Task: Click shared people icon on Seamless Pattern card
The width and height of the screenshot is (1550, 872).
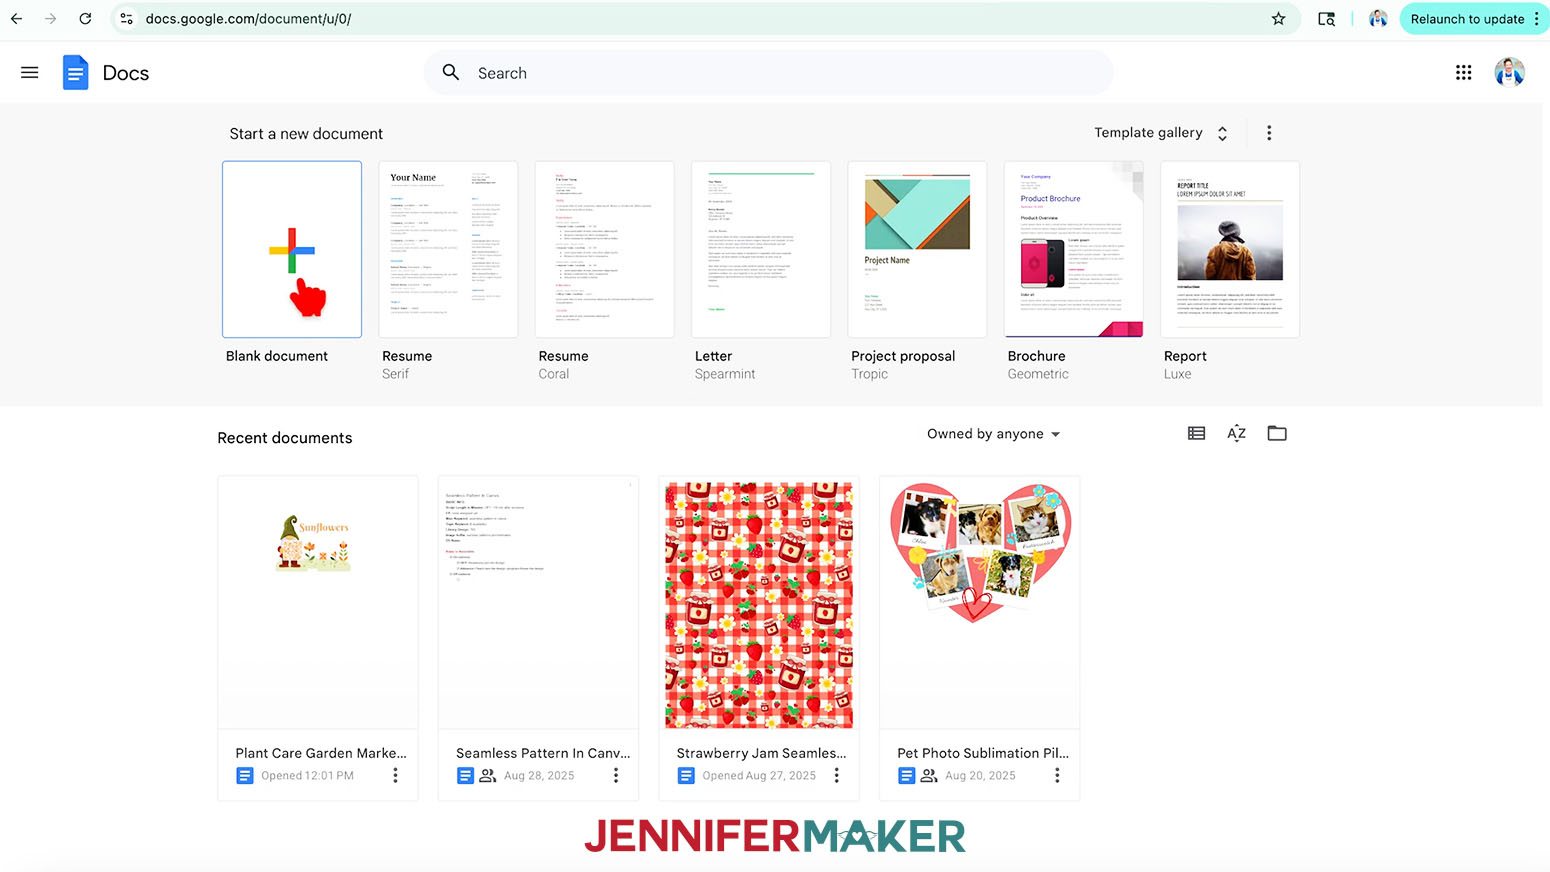Action: 488,776
